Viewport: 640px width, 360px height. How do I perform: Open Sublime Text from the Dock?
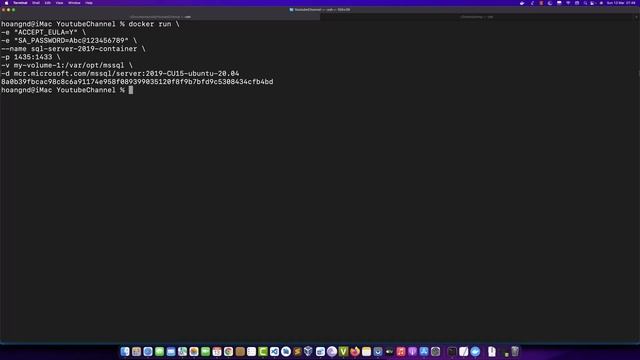(x=297, y=351)
